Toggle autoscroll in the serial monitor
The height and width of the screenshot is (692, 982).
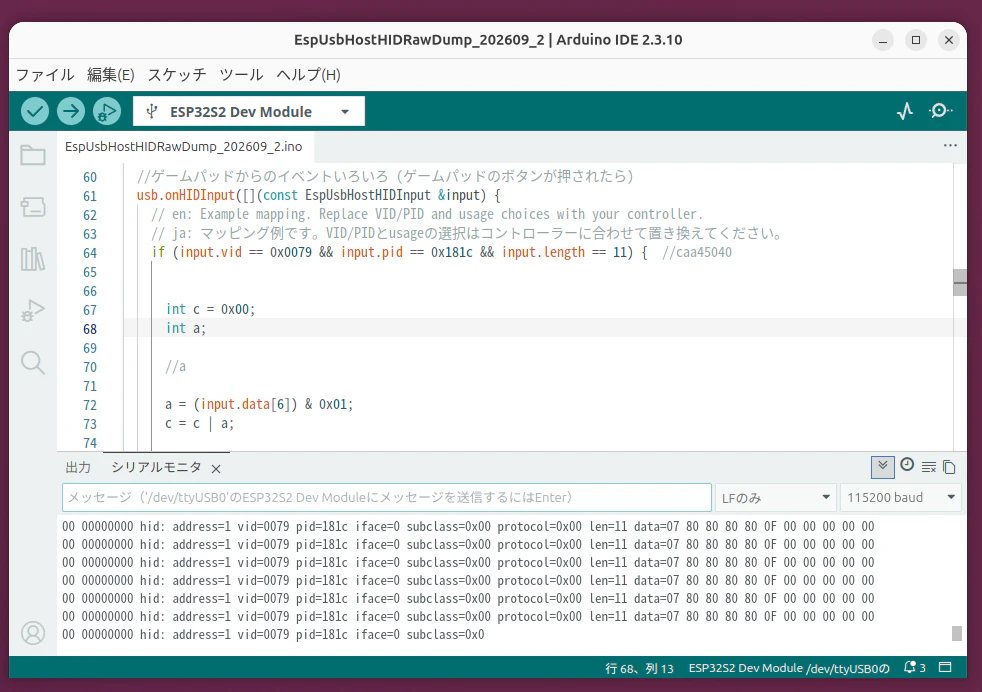(882, 467)
